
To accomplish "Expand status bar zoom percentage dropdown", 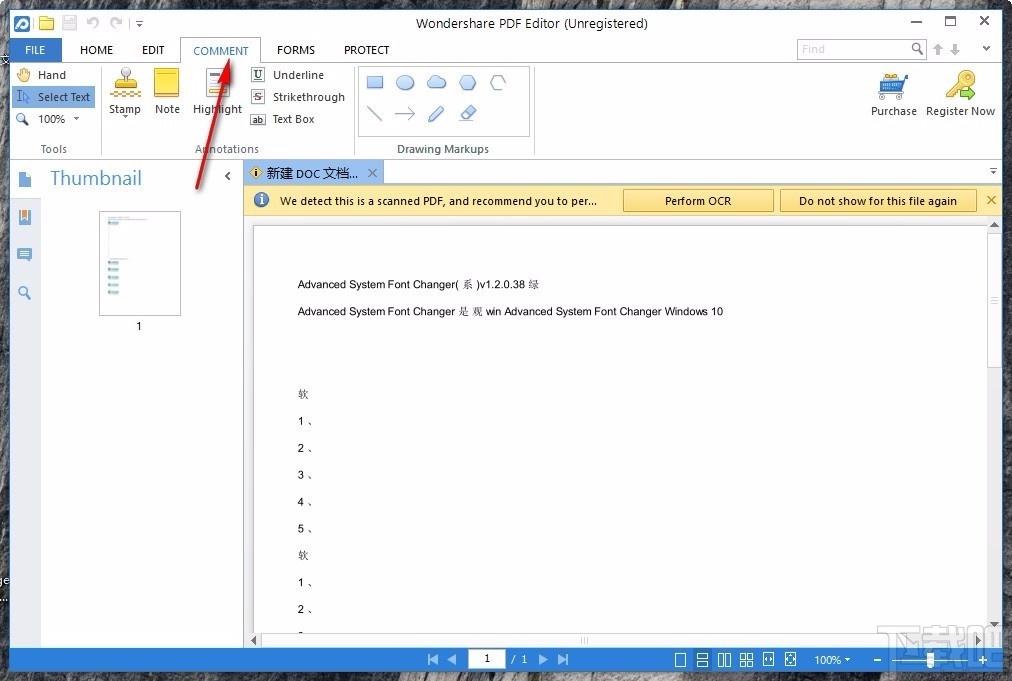I will (x=832, y=660).
